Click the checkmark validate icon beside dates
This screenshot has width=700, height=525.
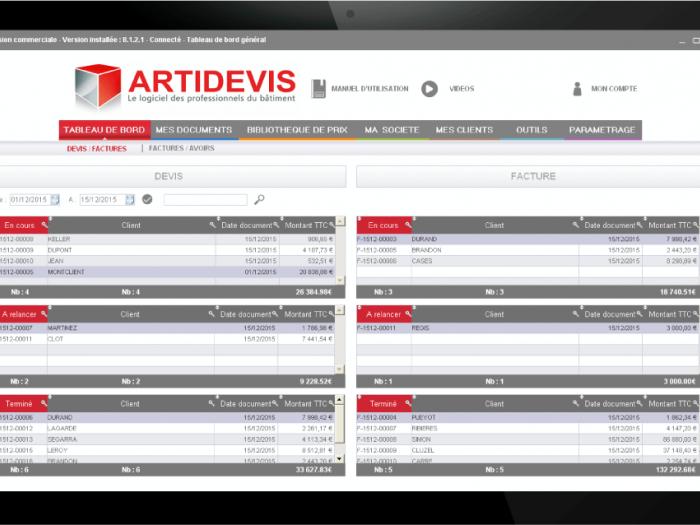pos(147,199)
